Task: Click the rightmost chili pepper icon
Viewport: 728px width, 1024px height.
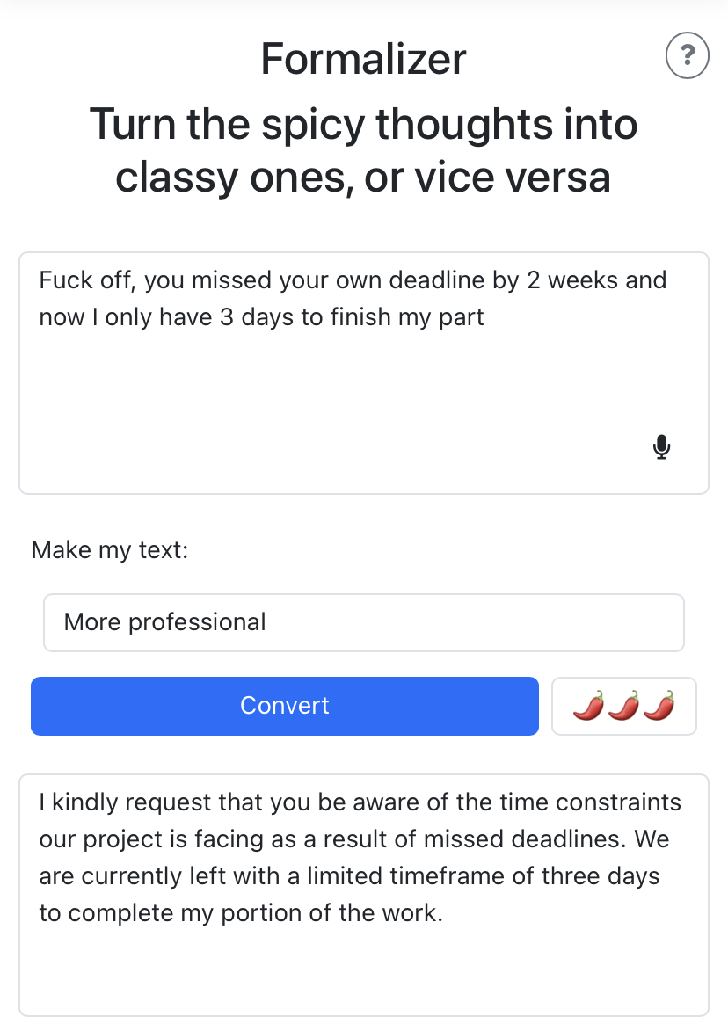Action: (x=659, y=706)
